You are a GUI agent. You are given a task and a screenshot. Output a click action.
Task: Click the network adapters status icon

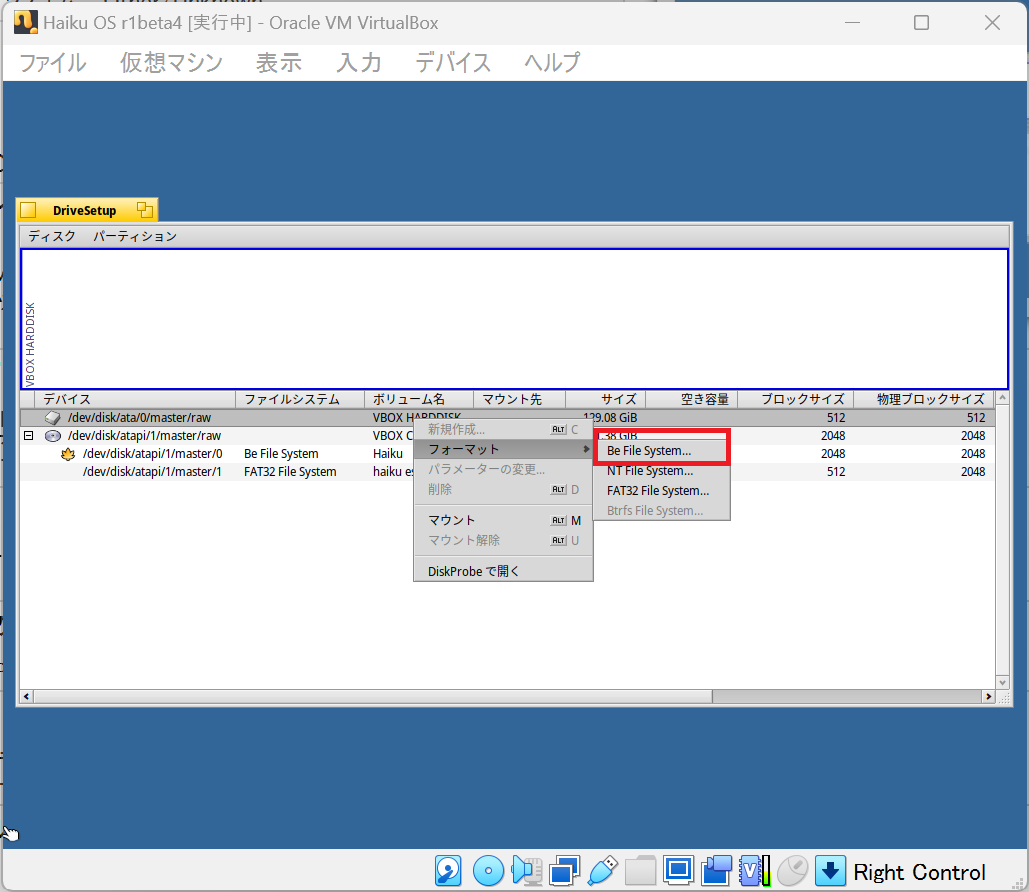point(564,871)
